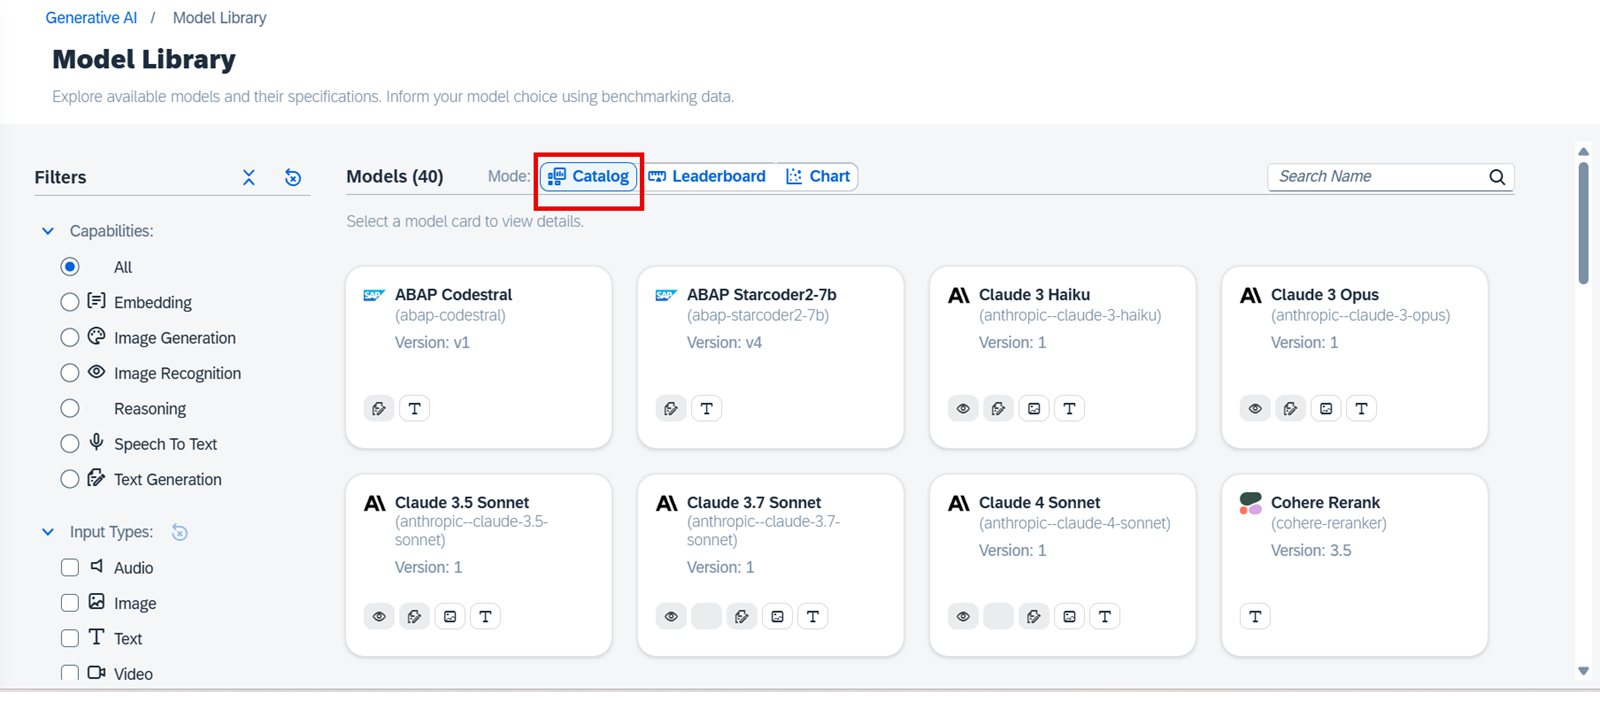Viewport: 1600px width, 702px height.
Task: Click the Claude 3 Opus text generation icon
Action: tap(1290, 408)
